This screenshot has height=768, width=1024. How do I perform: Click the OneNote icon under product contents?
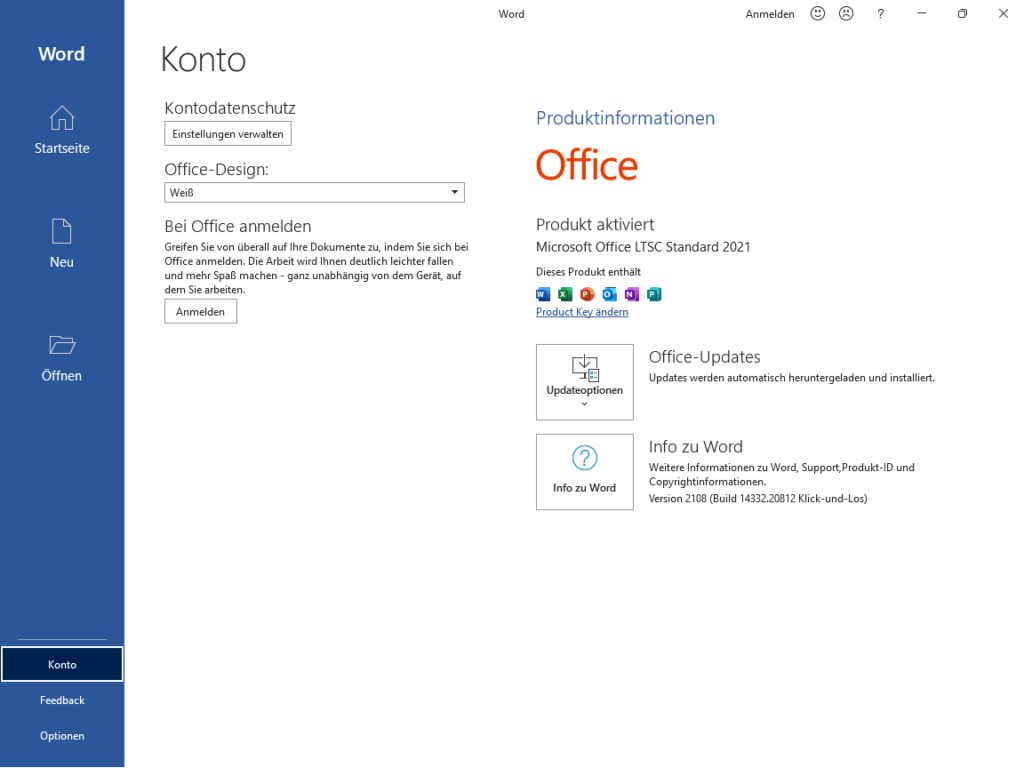[x=631, y=294]
